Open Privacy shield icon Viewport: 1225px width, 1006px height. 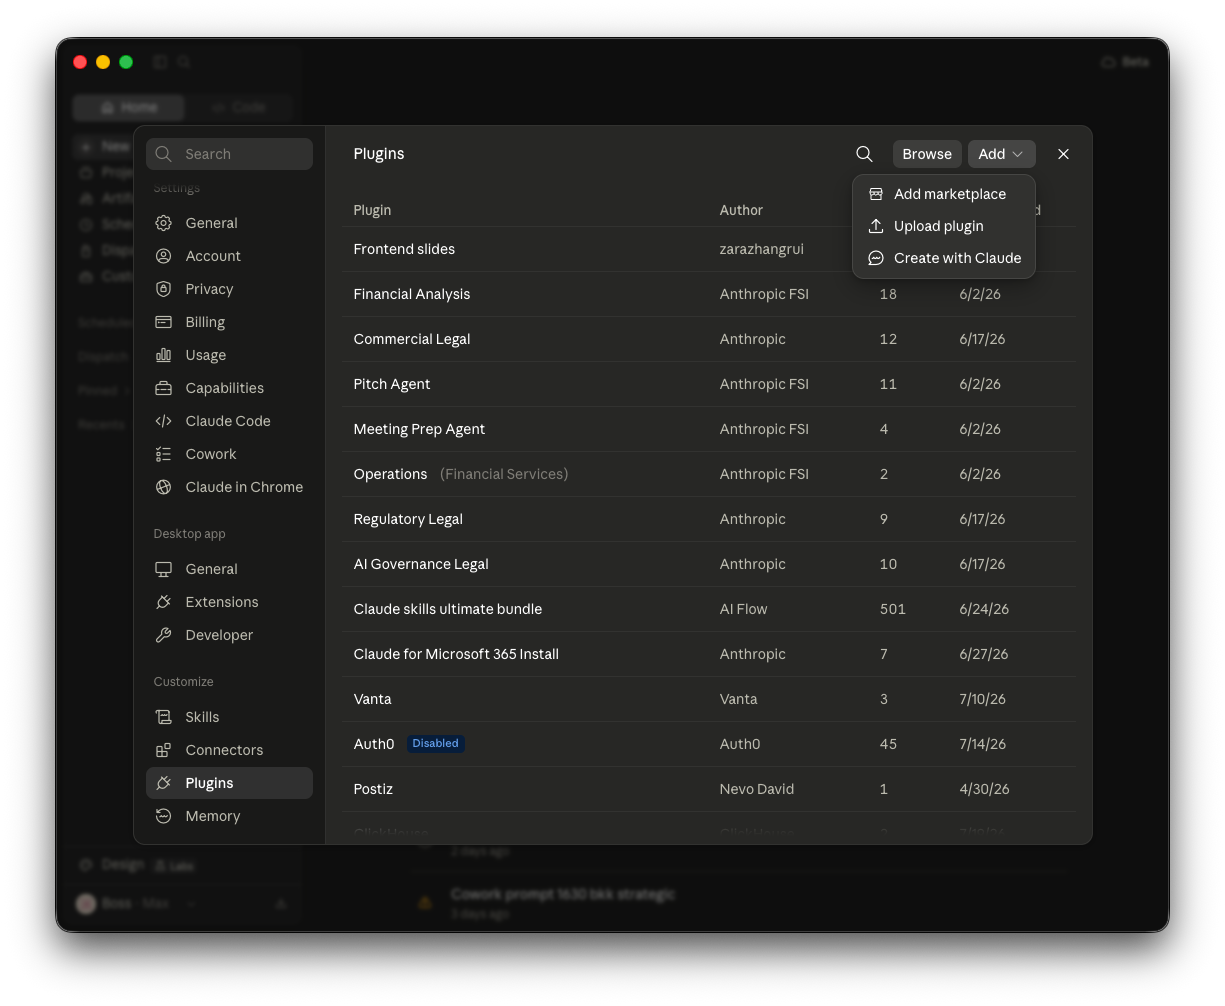163,289
